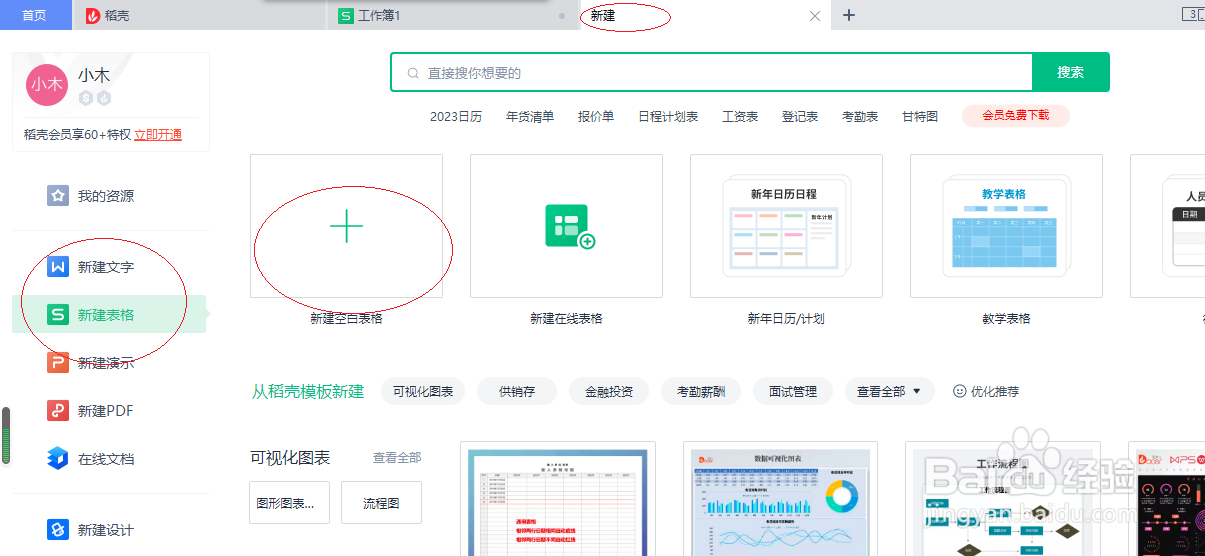This screenshot has width=1205, height=556.
Task: Switch to the 工作簿1 tab
Action: (453, 15)
